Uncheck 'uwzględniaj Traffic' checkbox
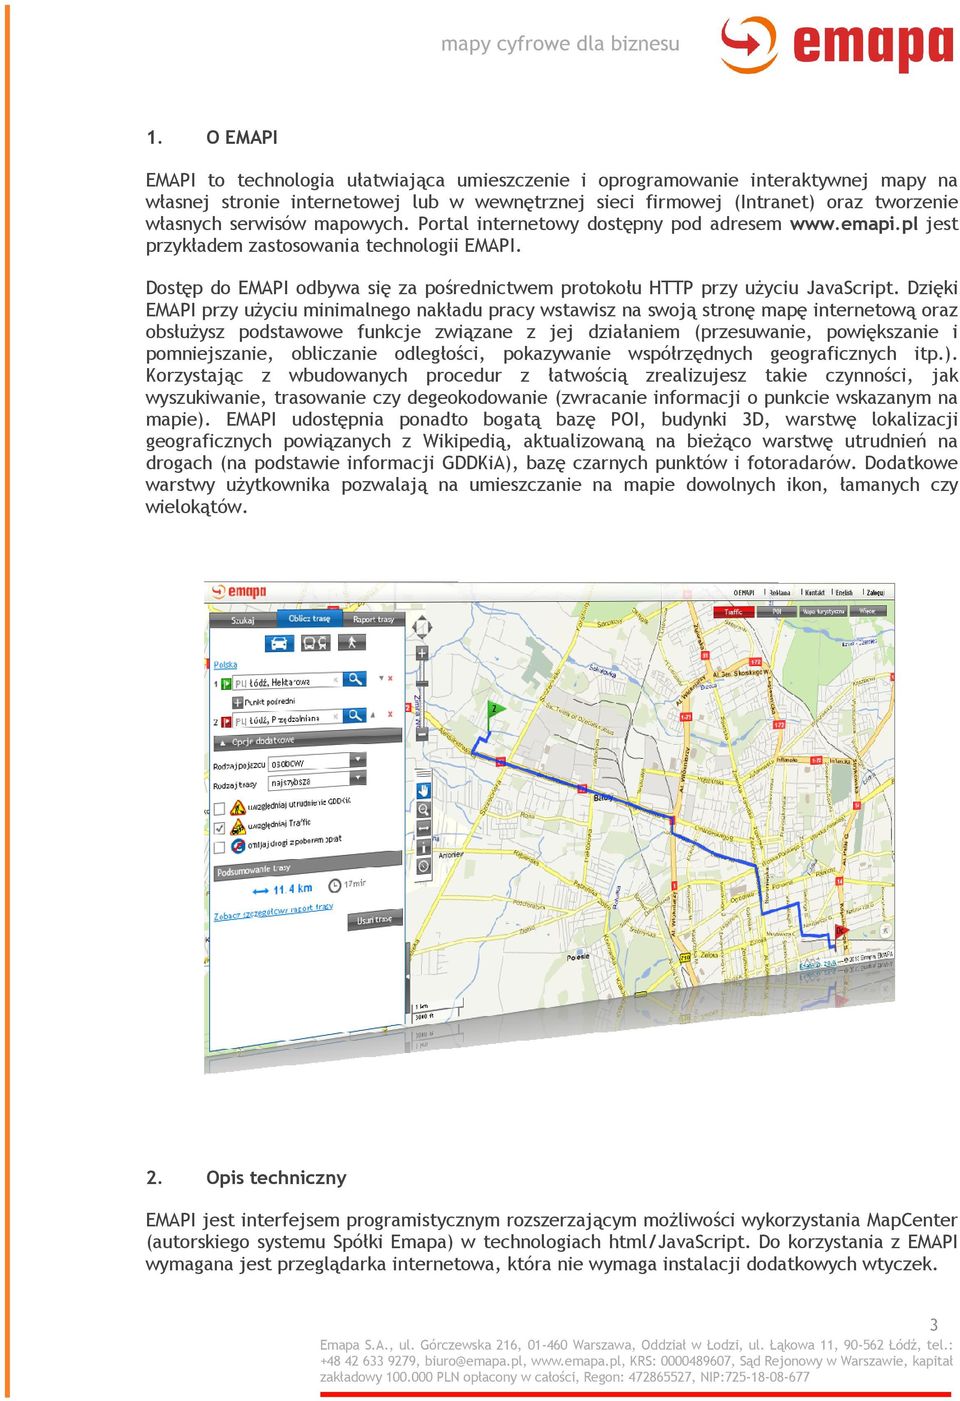Viewport: 960px width, 1401px height. click(x=219, y=828)
